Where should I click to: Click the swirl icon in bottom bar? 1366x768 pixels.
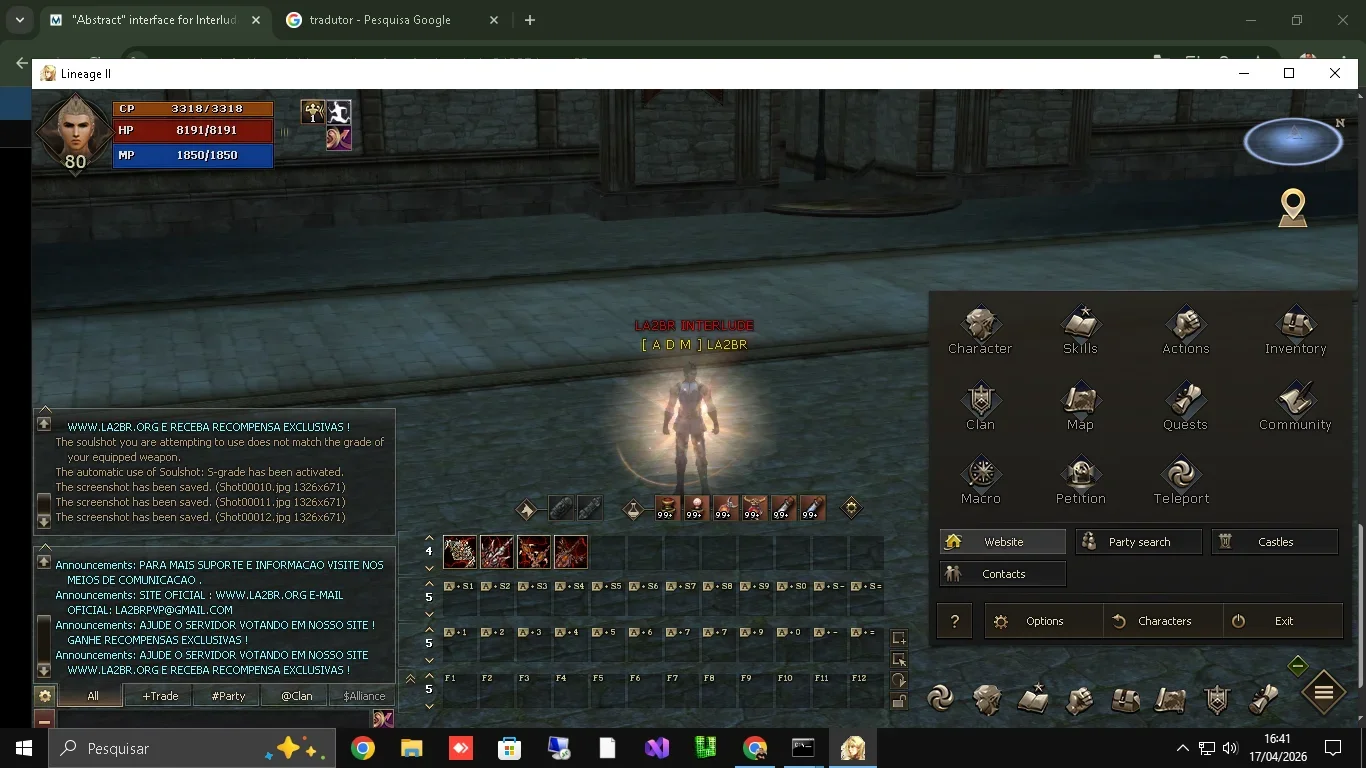click(940, 698)
